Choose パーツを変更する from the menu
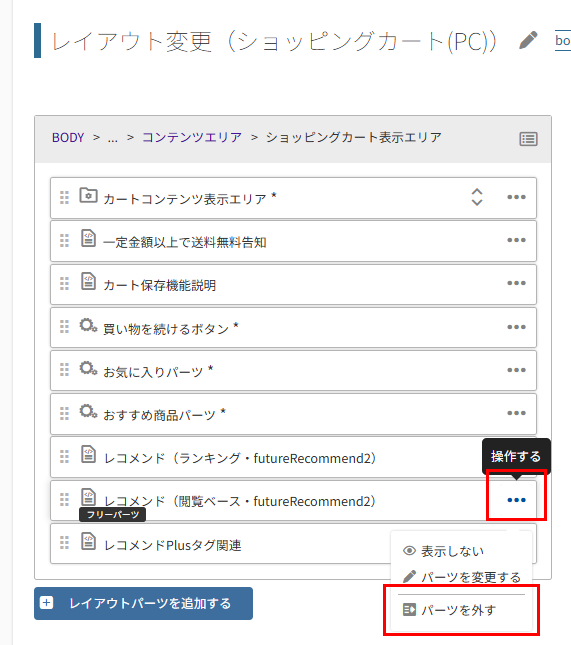This screenshot has width=571, height=645. (x=462, y=577)
